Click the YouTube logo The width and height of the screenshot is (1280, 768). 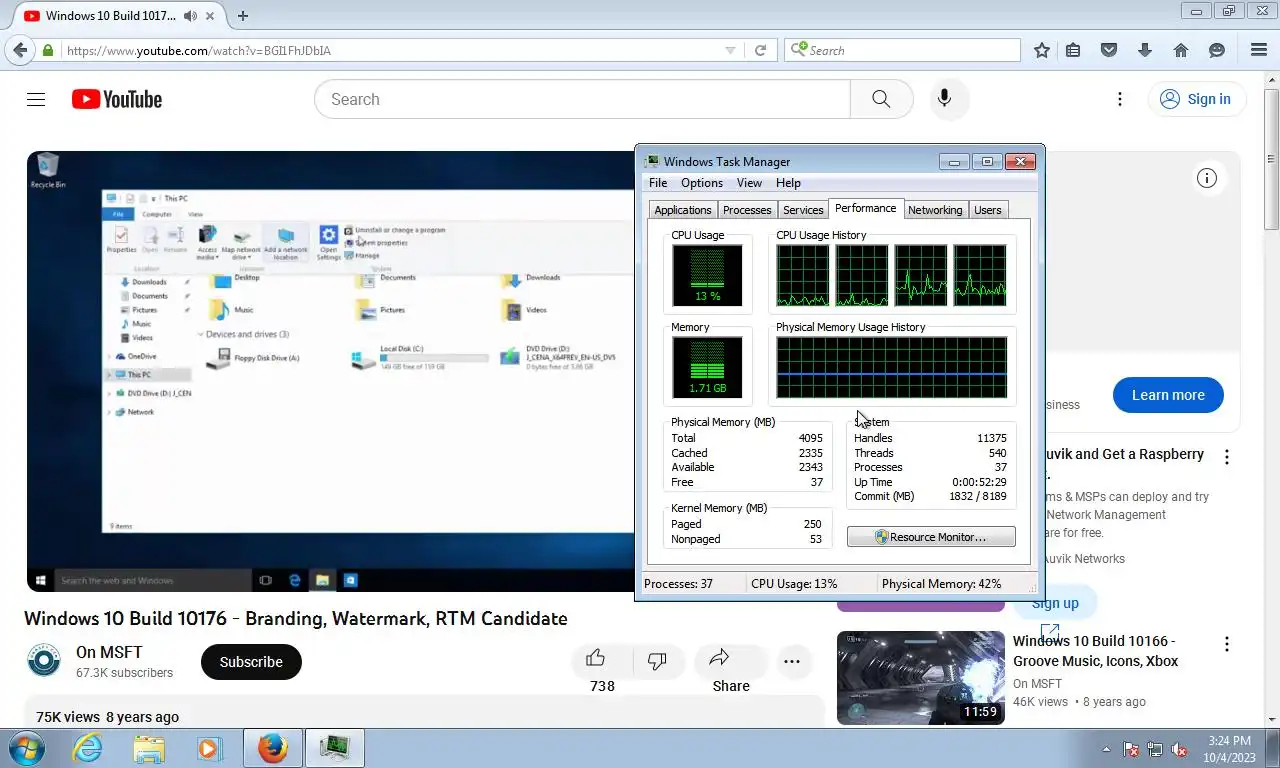(x=117, y=99)
